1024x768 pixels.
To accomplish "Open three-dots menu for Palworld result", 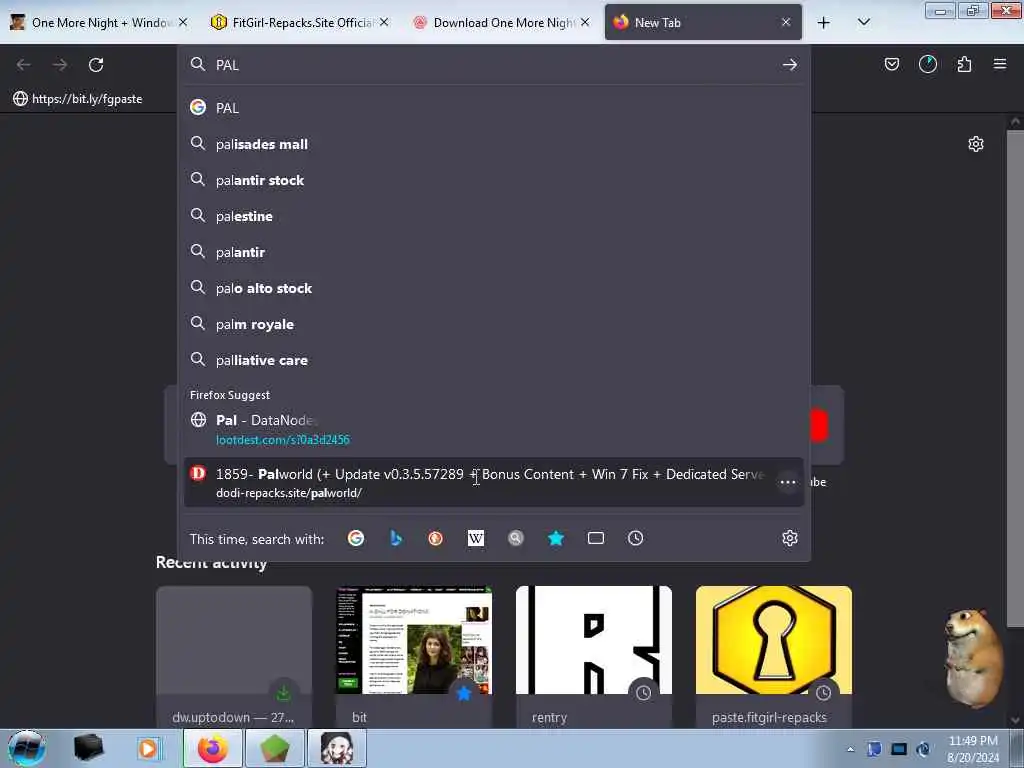I will pos(788,483).
